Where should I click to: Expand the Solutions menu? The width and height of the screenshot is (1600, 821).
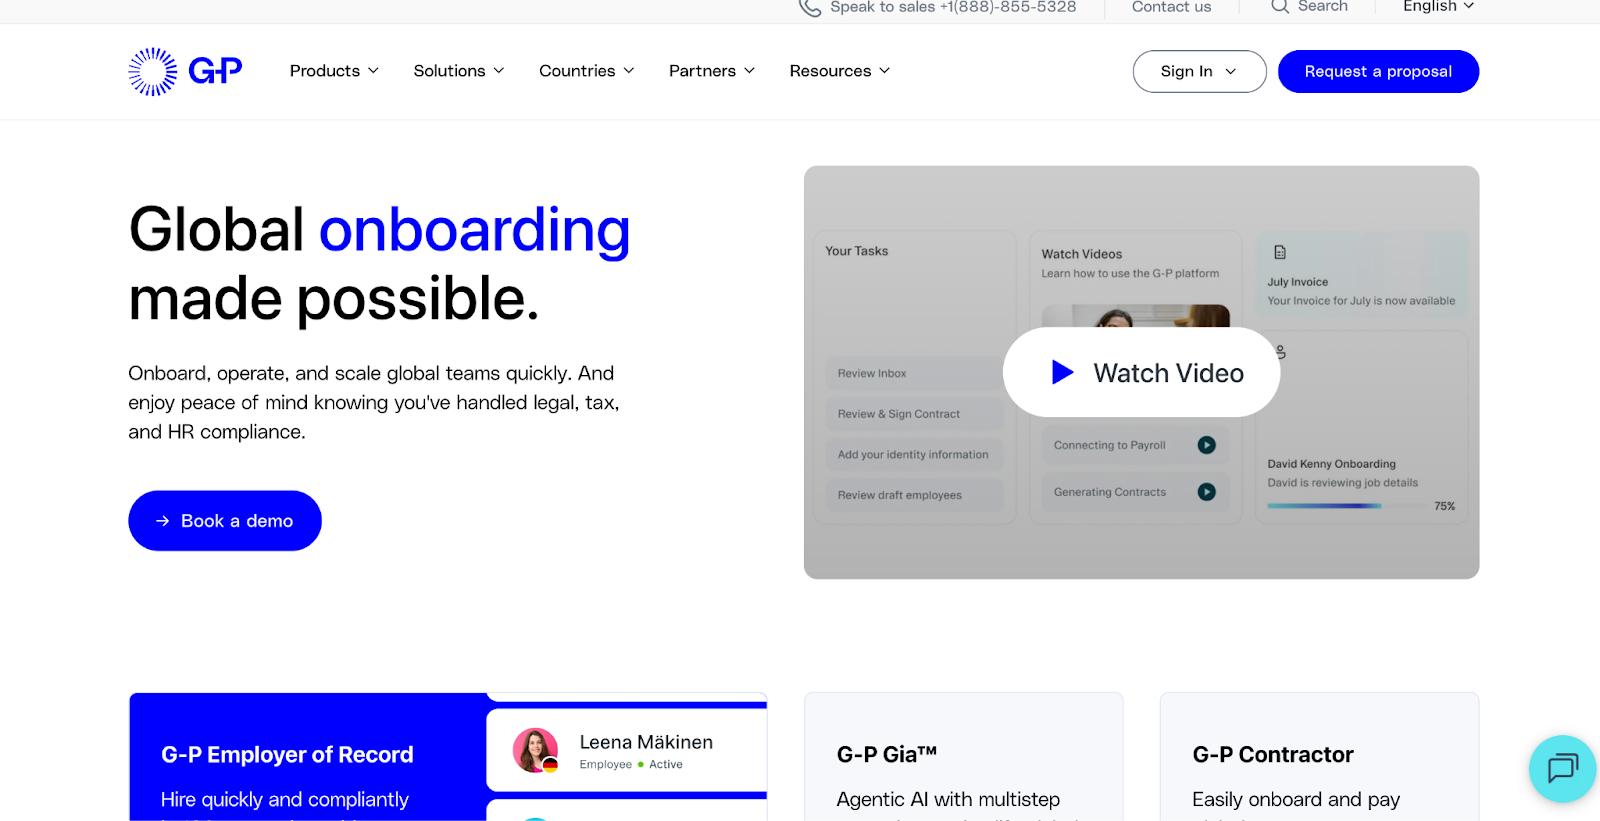(x=459, y=71)
